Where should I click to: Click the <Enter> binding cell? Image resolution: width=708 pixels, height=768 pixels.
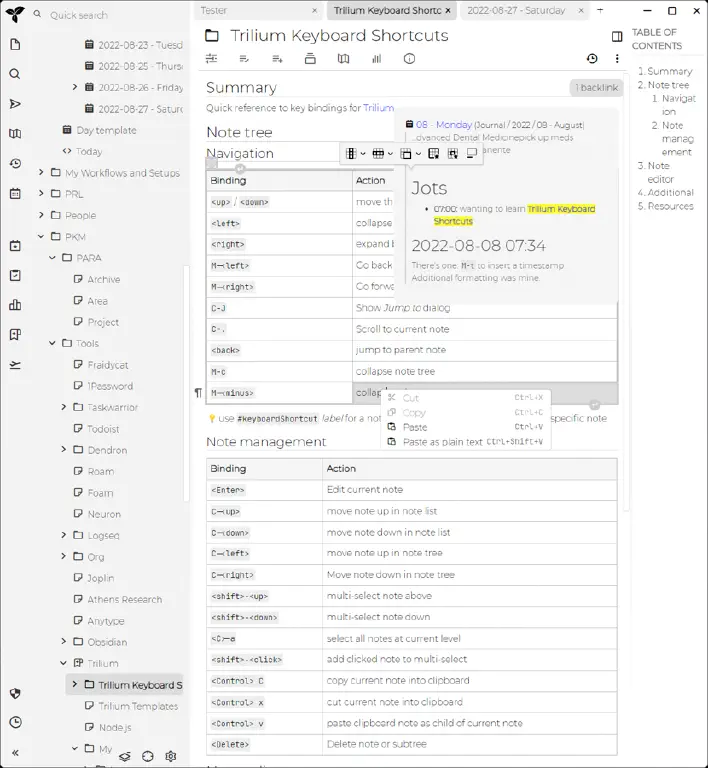[264, 489]
